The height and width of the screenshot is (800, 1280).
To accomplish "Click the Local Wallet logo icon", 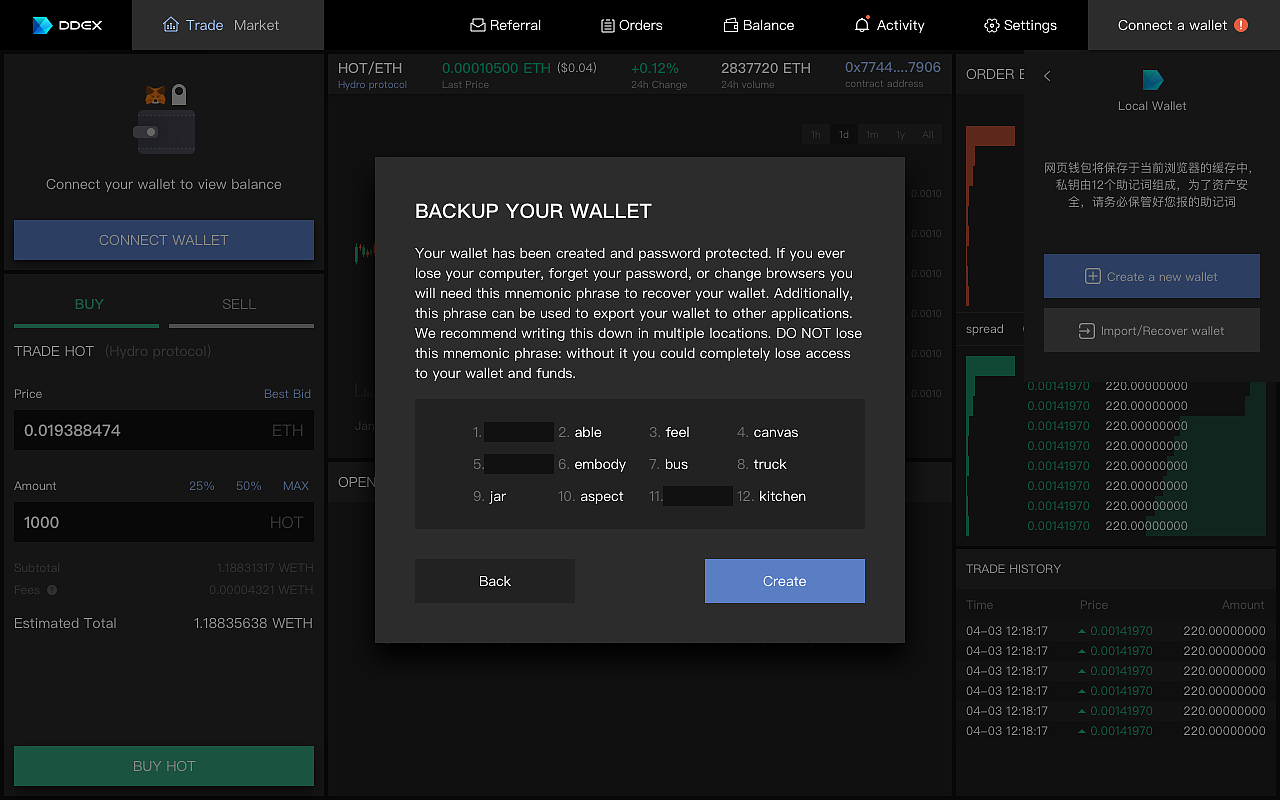I will coord(1152,80).
